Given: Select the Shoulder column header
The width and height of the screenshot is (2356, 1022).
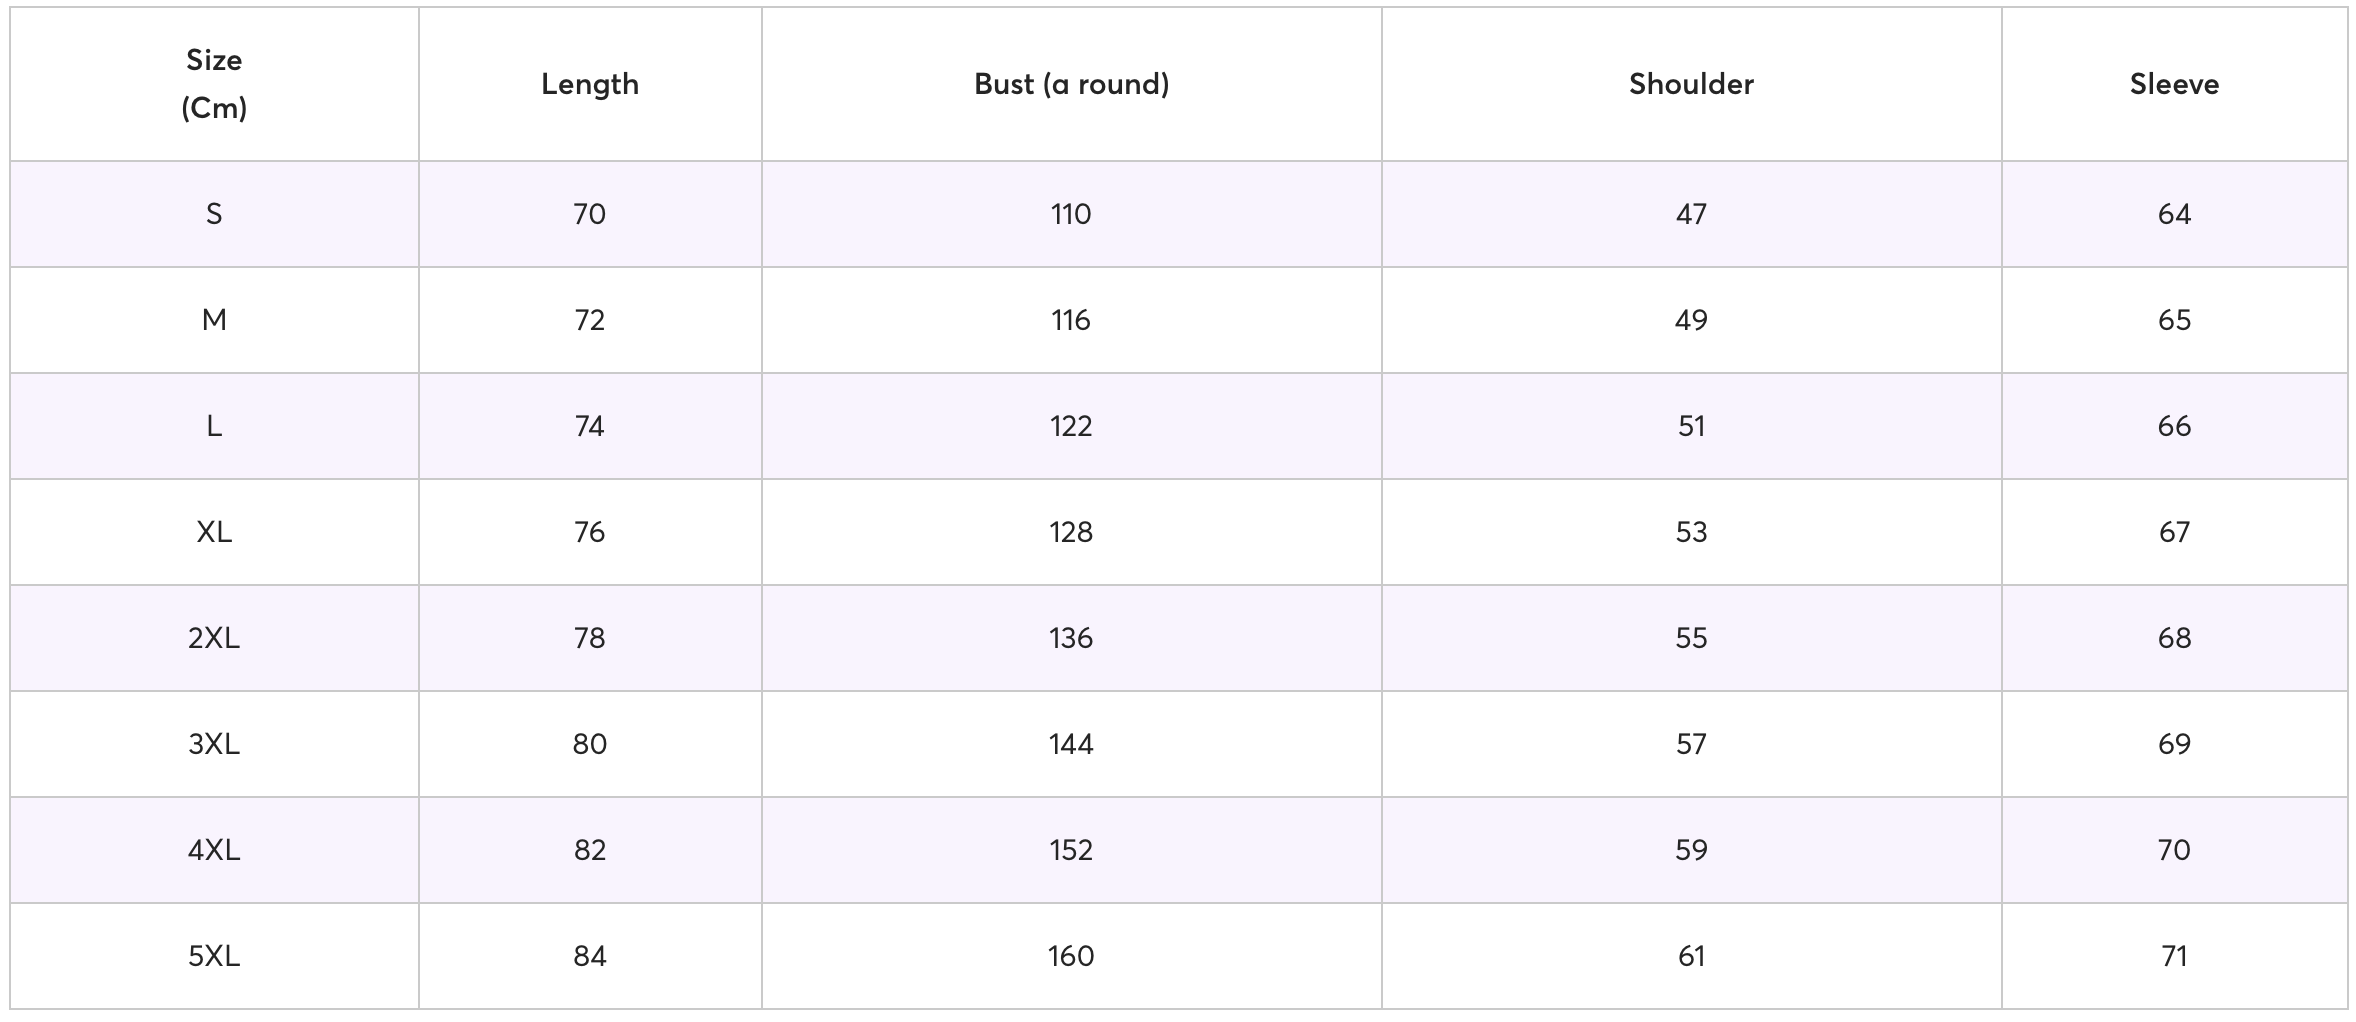Looking at the screenshot, I should coord(1692,84).
